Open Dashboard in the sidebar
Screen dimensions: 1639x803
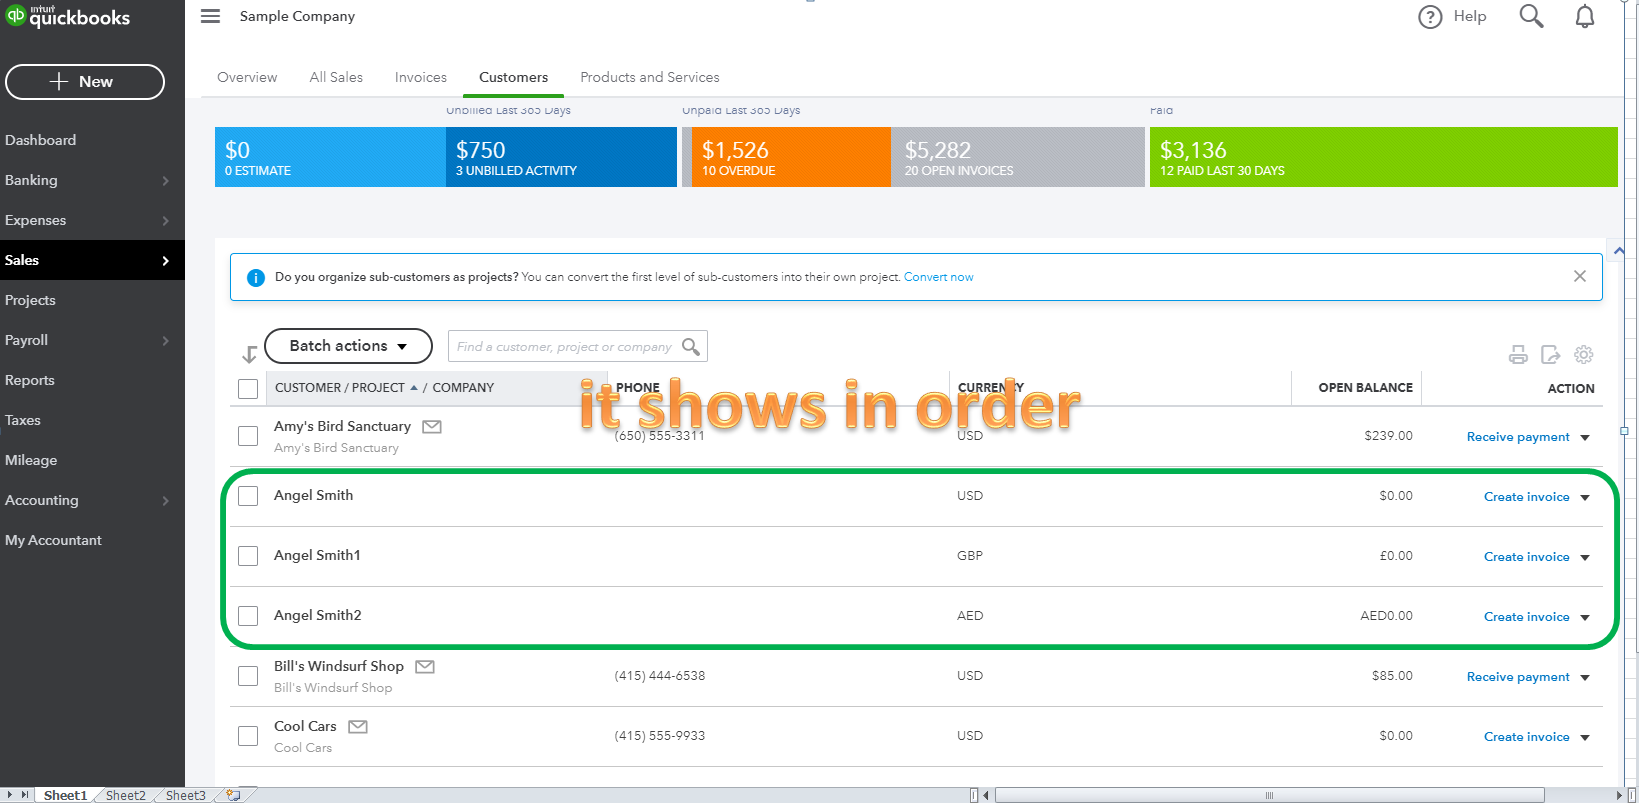coord(40,140)
